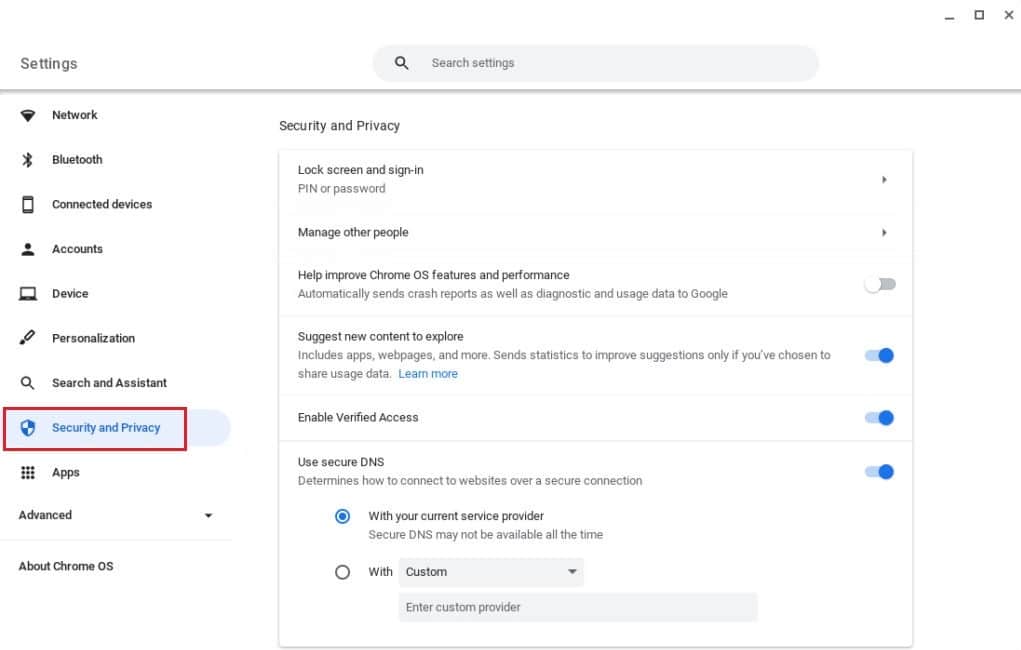Open the Bluetooth section icon
The height and width of the screenshot is (650, 1021).
28,159
